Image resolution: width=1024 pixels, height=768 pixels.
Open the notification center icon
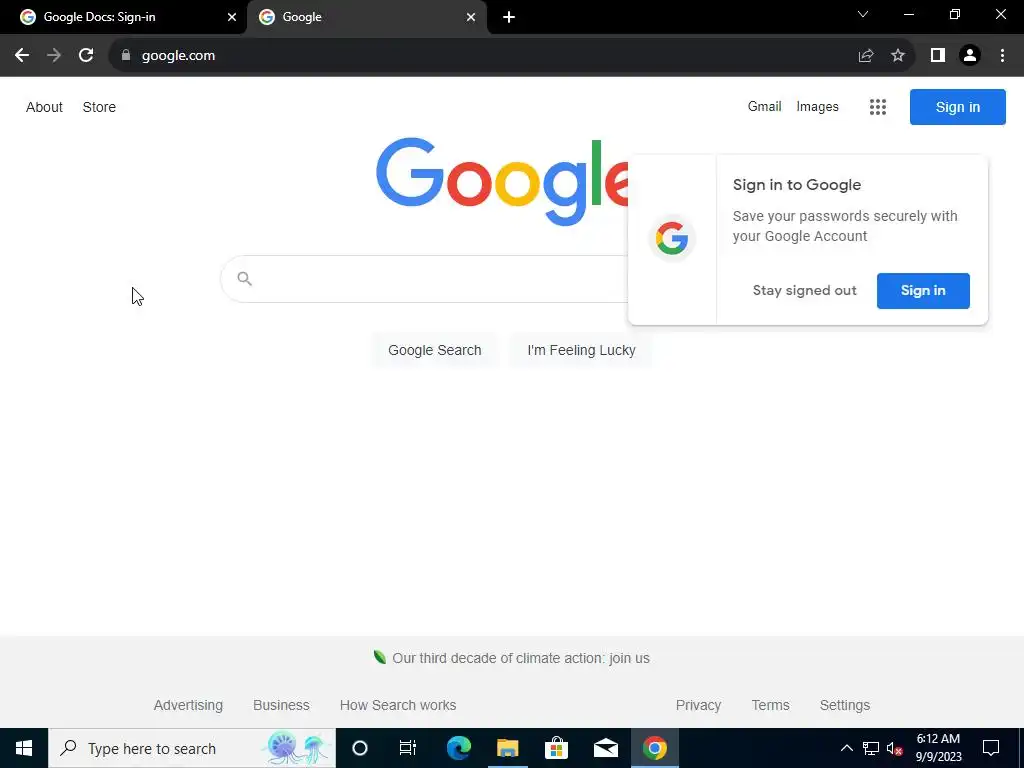(x=991, y=748)
